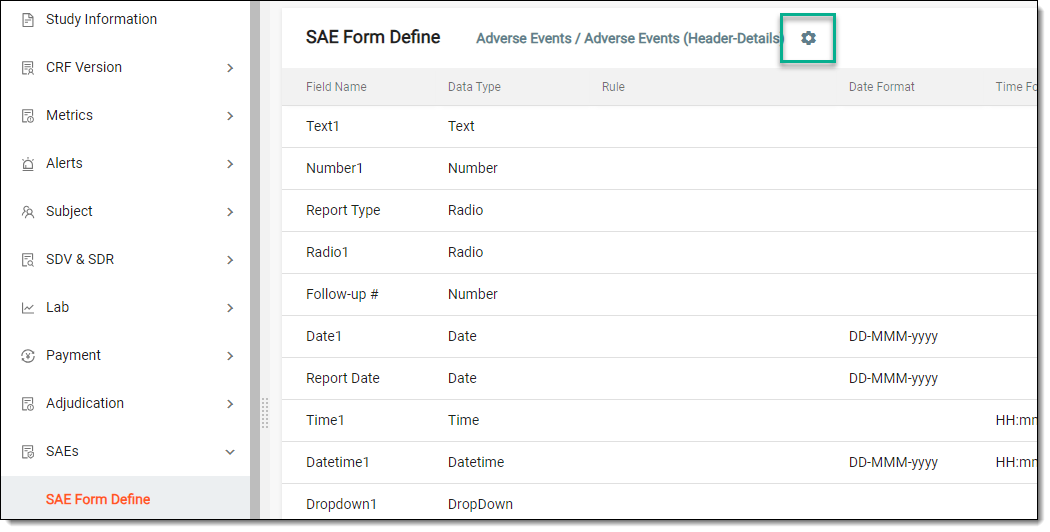Open the CRF Version menu label
1050x532 pixels.
[x=84, y=67]
